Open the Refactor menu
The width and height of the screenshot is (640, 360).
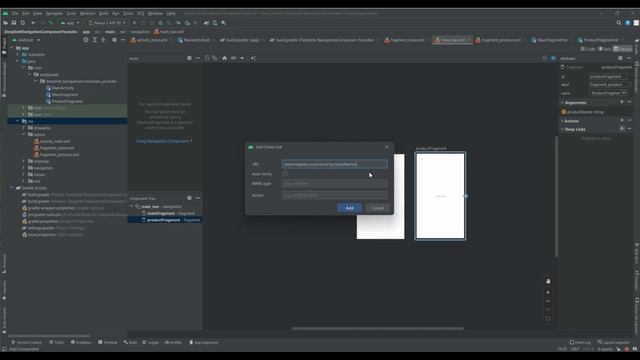87,13
